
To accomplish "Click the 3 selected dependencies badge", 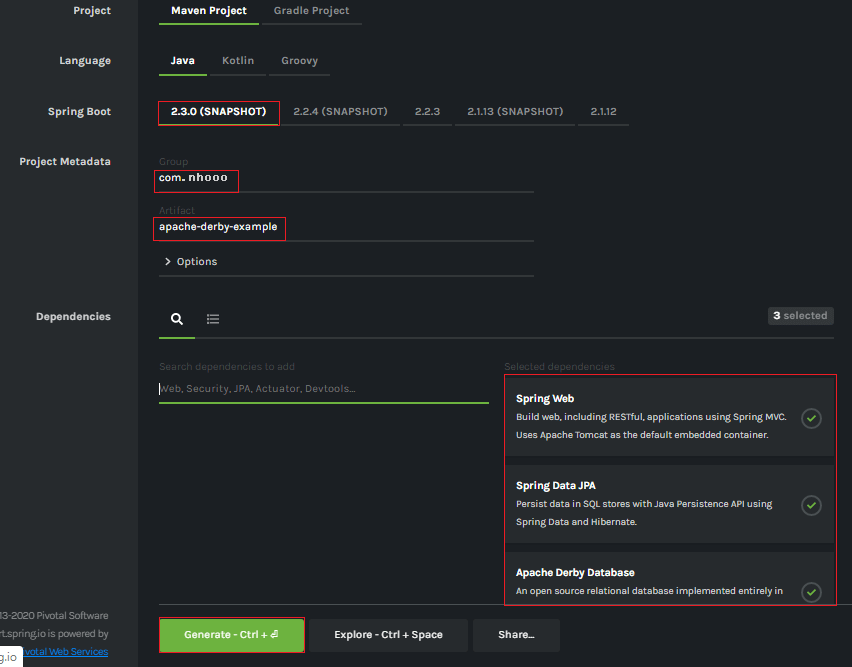I will point(800,315).
